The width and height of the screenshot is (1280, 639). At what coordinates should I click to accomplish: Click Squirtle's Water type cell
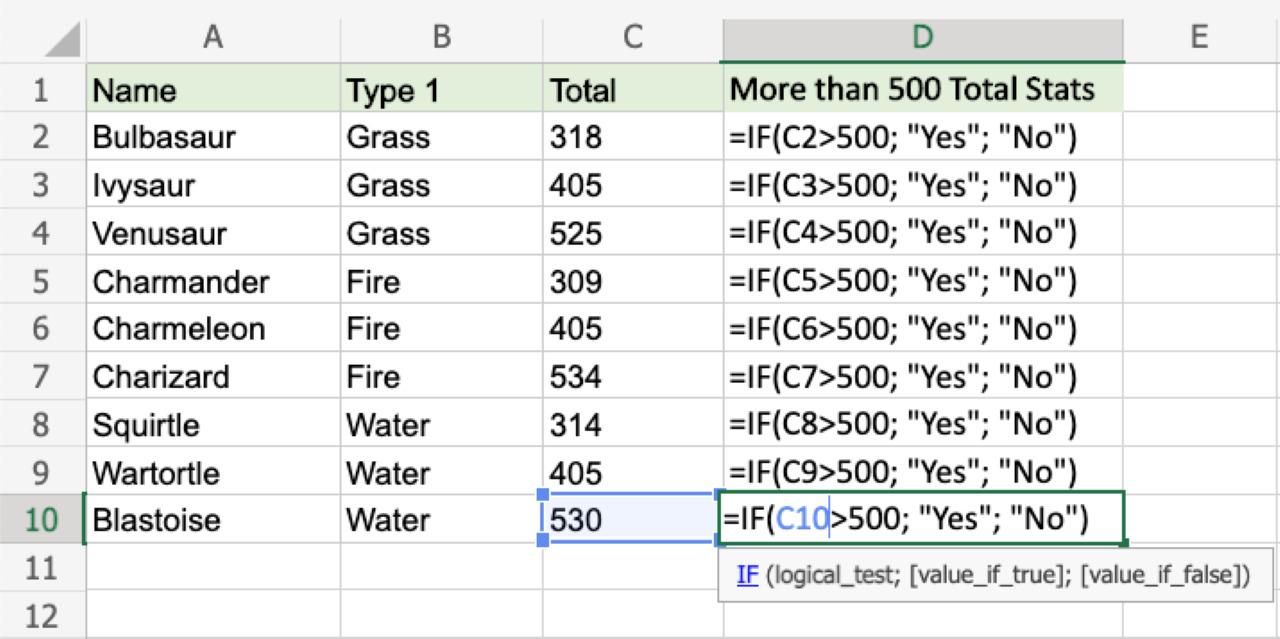click(388, 425)
